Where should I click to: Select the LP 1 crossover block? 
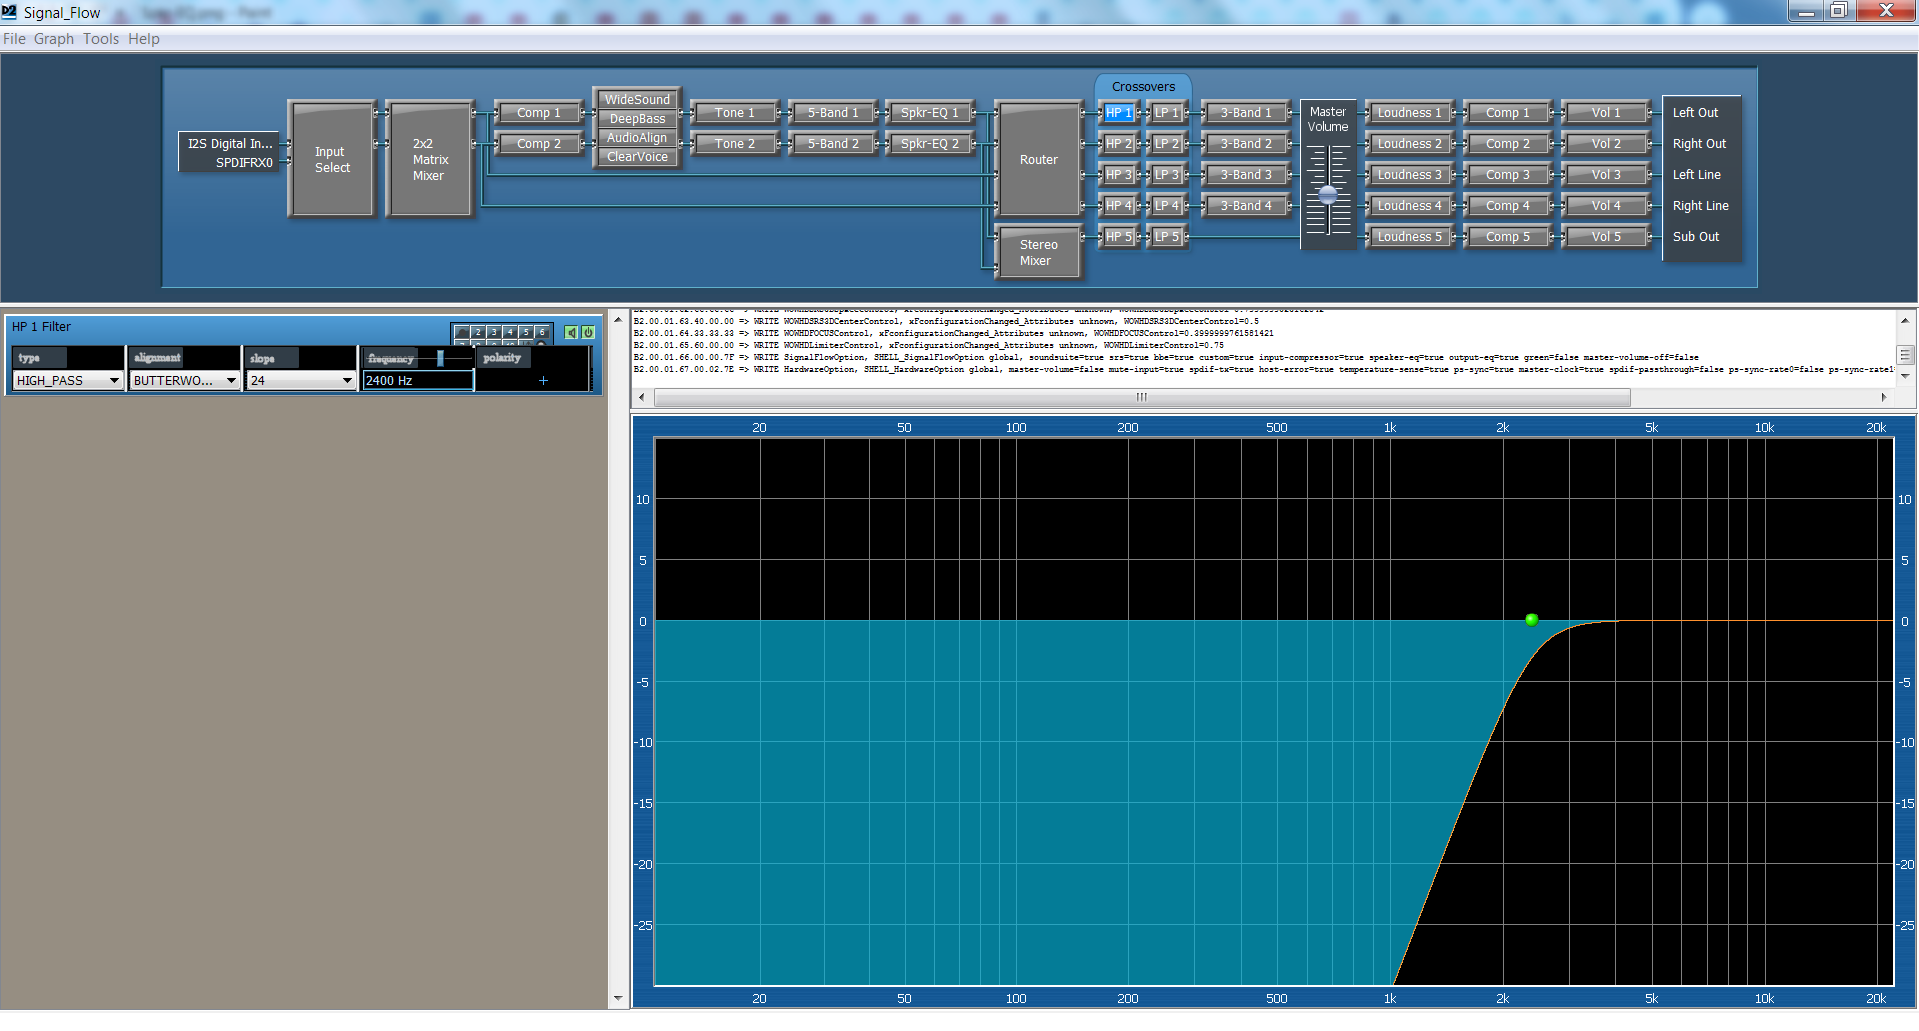[1167, 113]
